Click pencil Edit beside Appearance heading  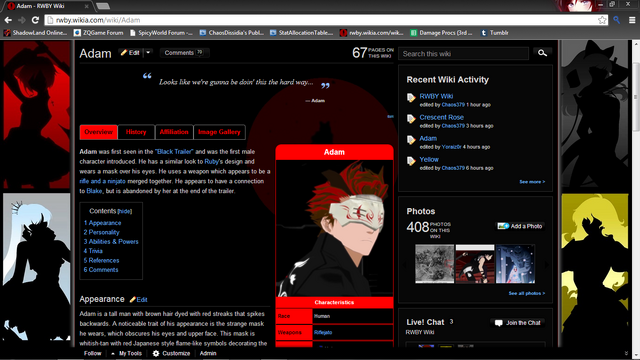138,300
